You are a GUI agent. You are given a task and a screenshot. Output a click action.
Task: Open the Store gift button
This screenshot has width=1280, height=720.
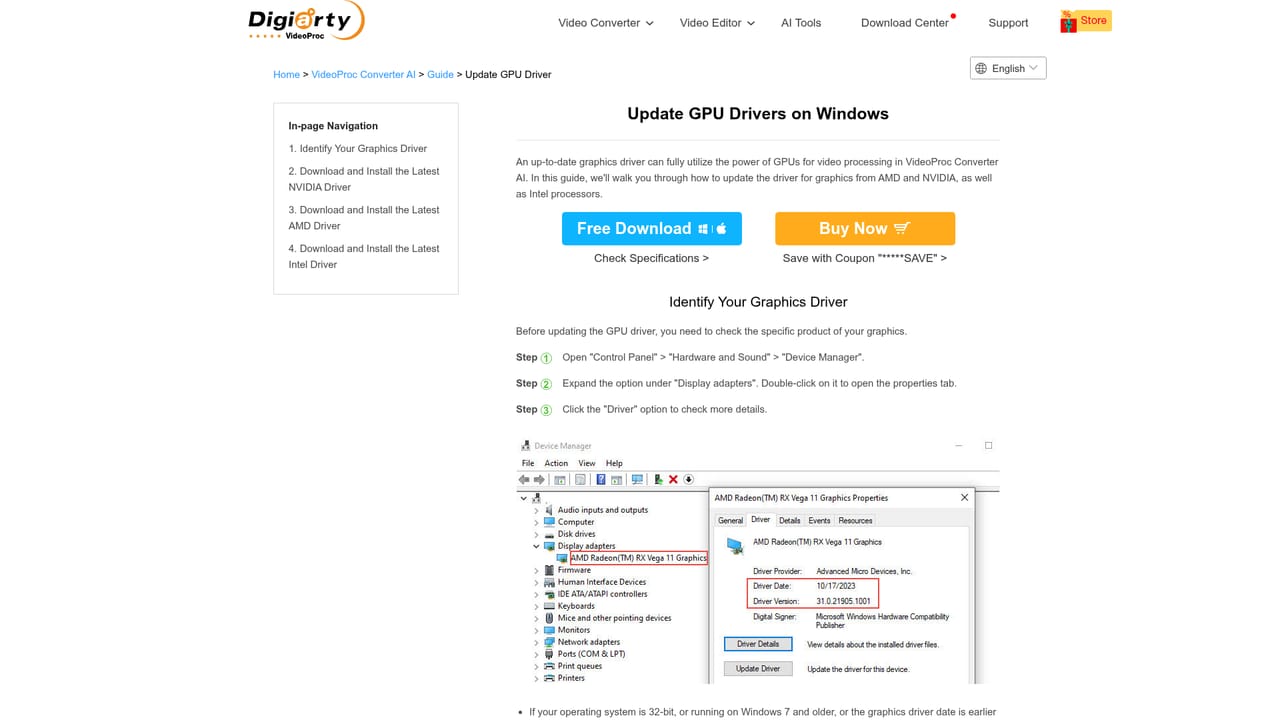pyautogui.click(x=1085, y=21)
